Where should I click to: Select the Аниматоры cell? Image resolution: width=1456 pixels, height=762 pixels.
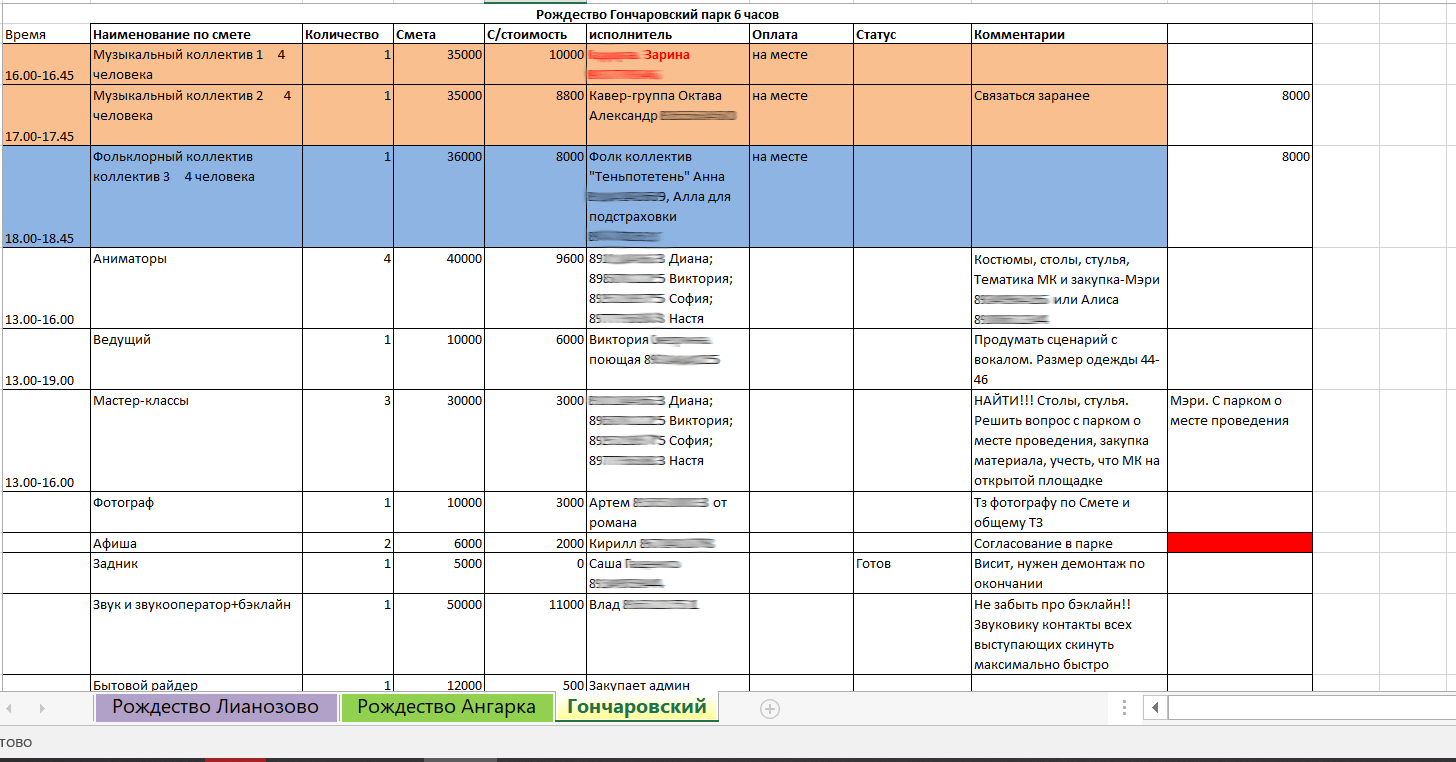[196, 288]
